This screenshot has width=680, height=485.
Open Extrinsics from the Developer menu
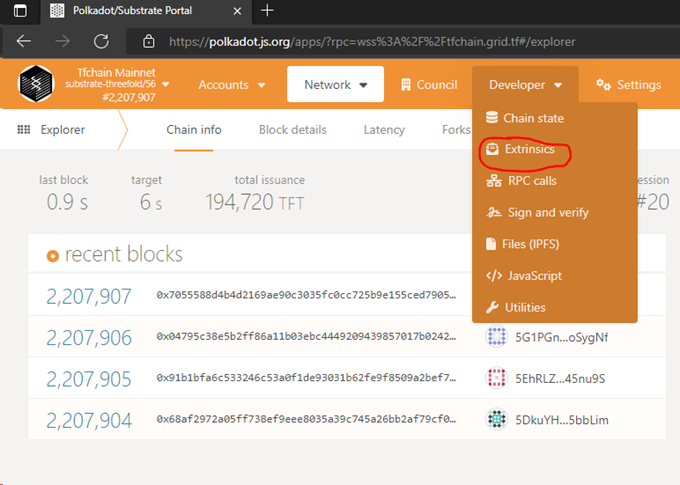coord(529,149)
